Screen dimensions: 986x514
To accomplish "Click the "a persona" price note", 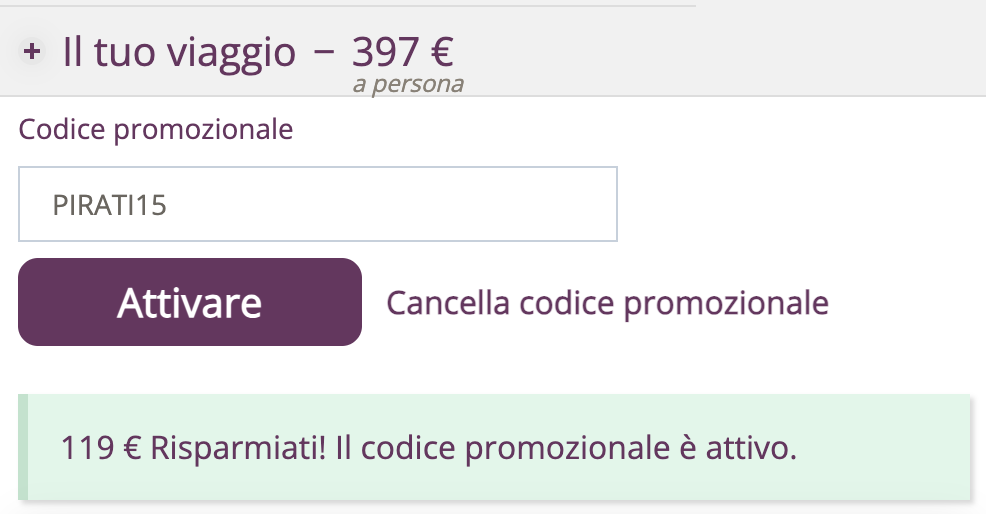I will pyautogui.click(x=409, y=84).
